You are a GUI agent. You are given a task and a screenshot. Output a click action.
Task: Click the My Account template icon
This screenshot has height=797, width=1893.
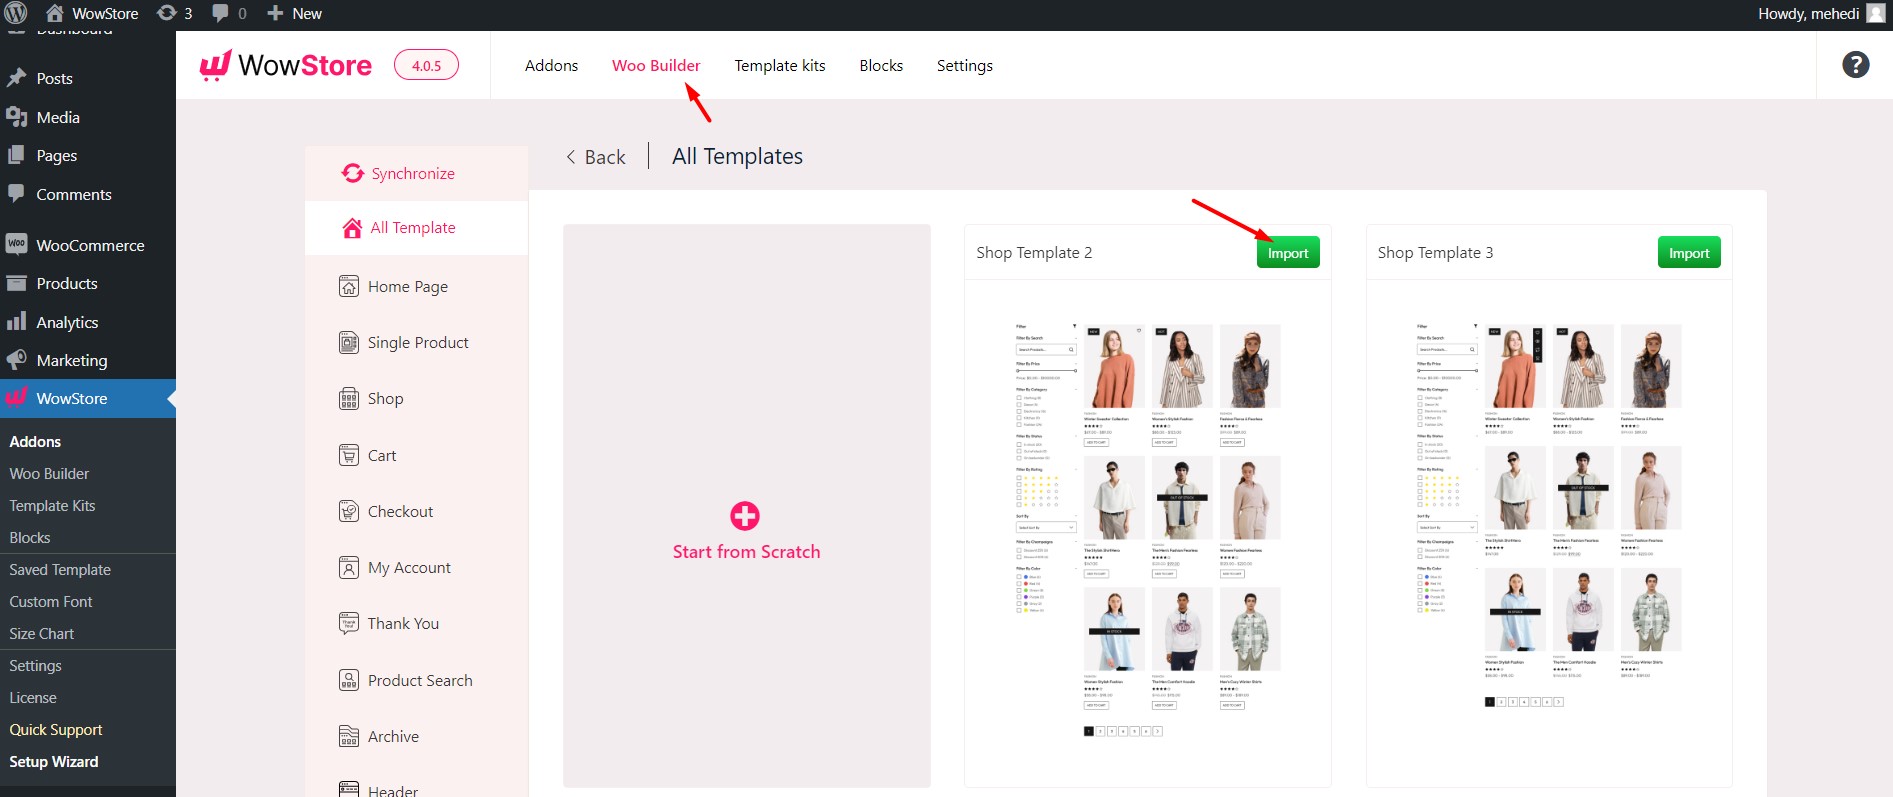[x=348, y=568]
